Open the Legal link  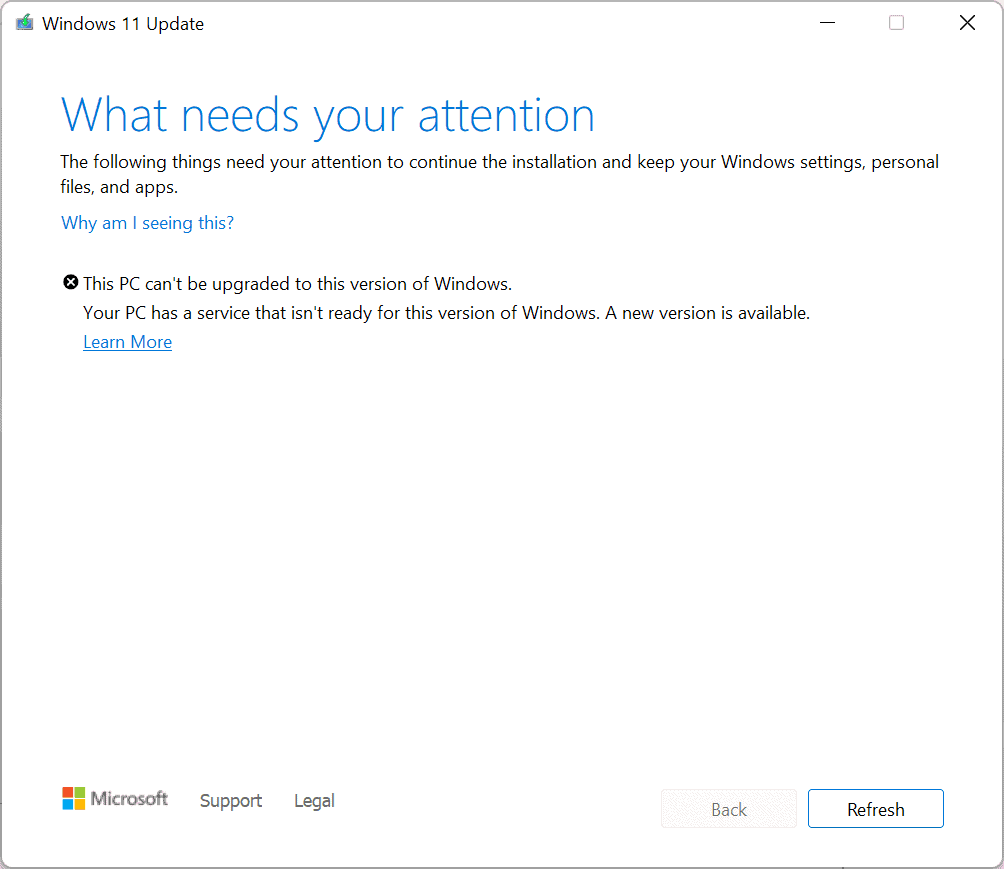click(x=314, y=800)
